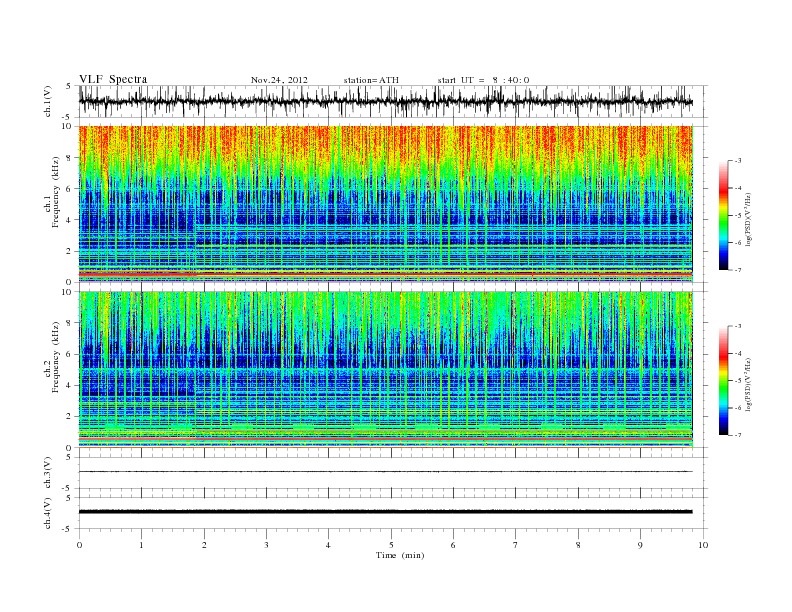
Task: Click inside the ch.2 spectrogram panel
Action: pos(385,370)
